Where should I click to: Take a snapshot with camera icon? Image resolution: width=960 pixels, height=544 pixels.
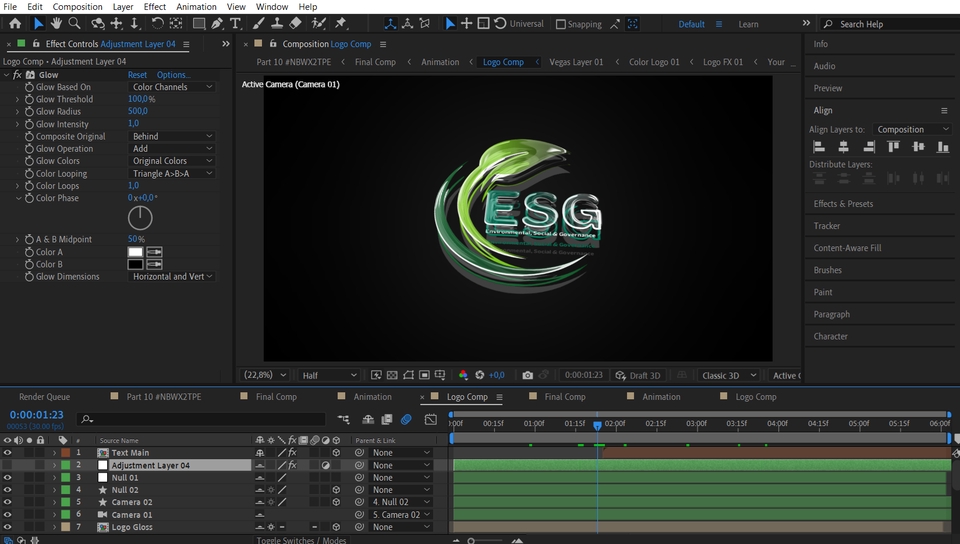(x=527, y=375)
